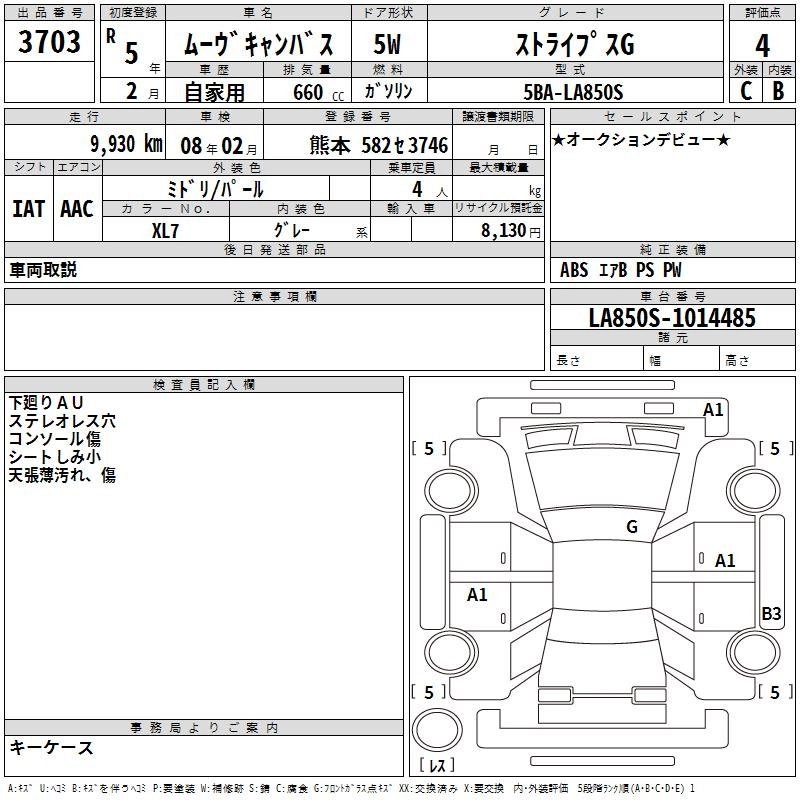Click the ドア形状 header
Viewport: 800px width, 800px height.
point(389,12)
